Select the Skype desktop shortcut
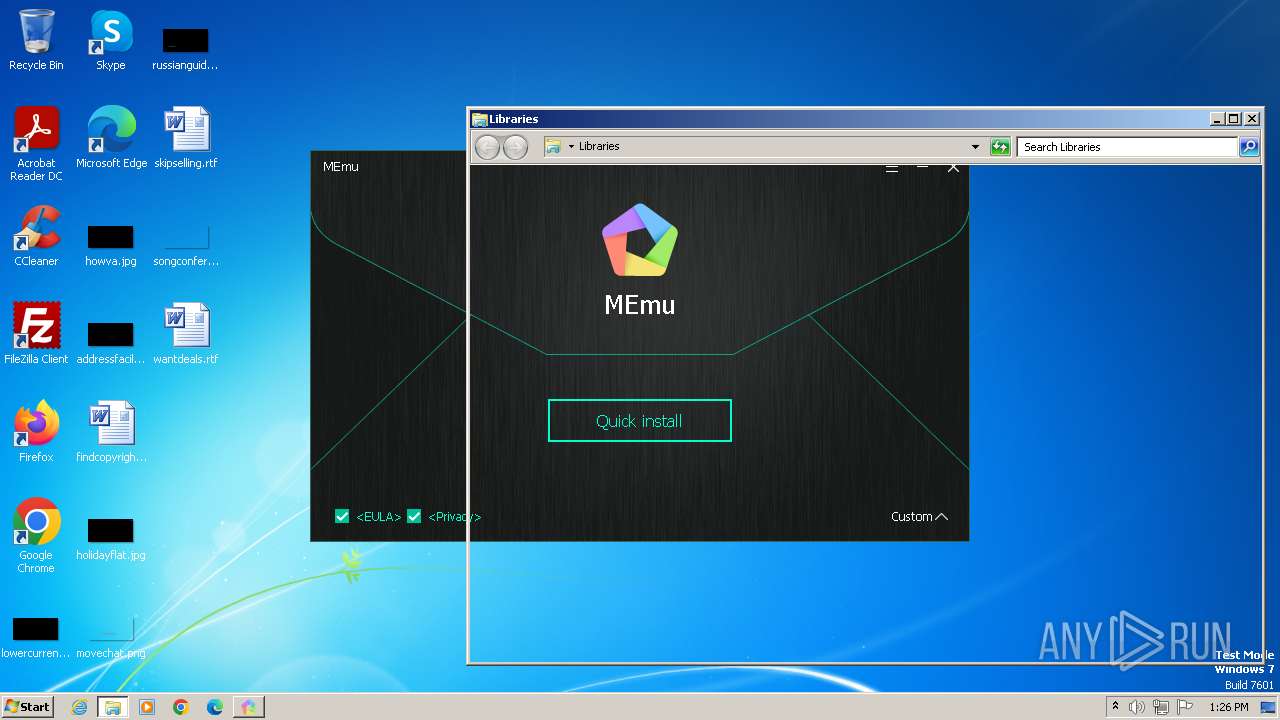The image size is (1280, 720). point(110,40)
